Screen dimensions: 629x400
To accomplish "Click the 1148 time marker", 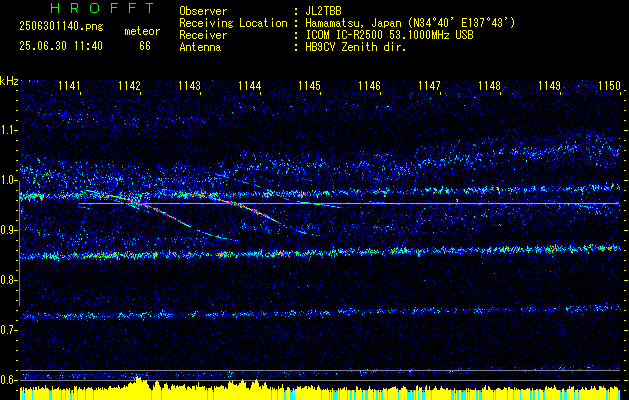I will point(489,85).
